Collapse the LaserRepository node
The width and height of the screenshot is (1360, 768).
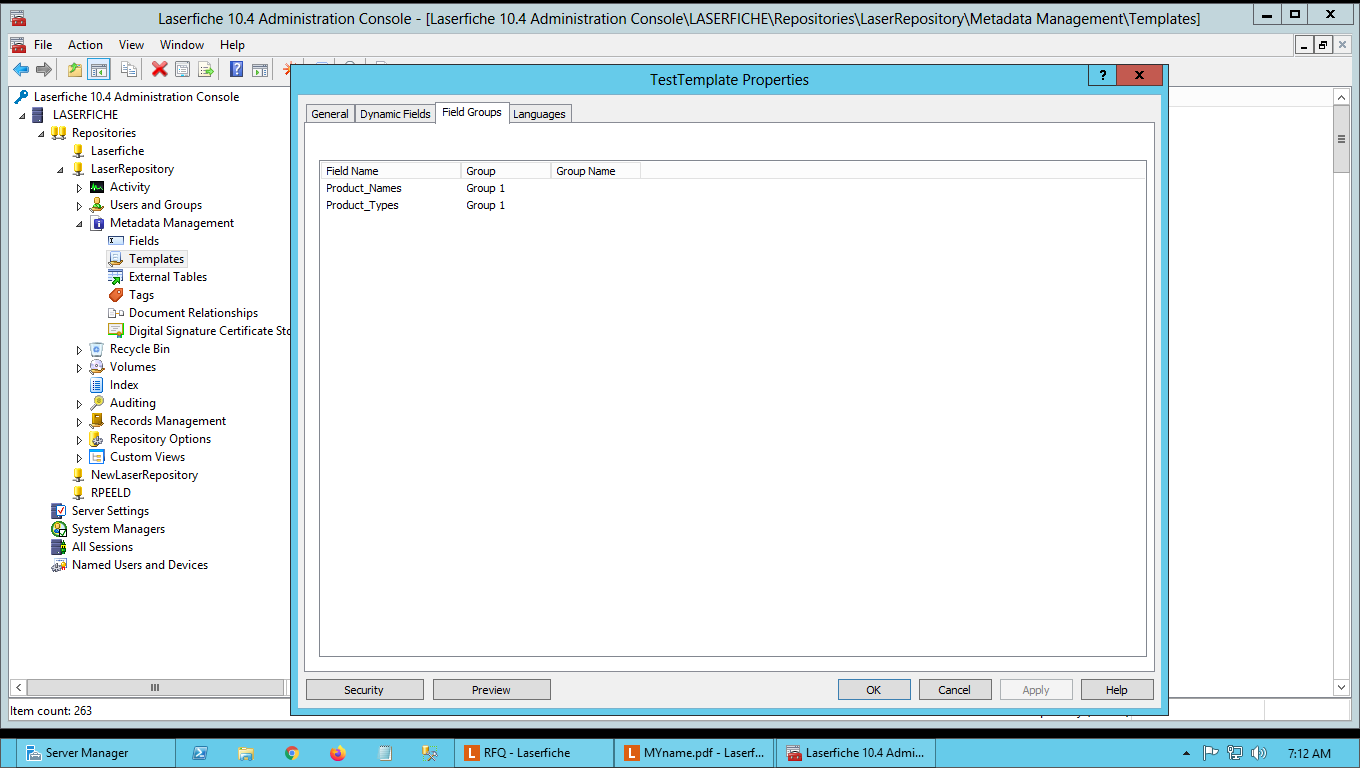pyautogui.click(x=60, y=169)
